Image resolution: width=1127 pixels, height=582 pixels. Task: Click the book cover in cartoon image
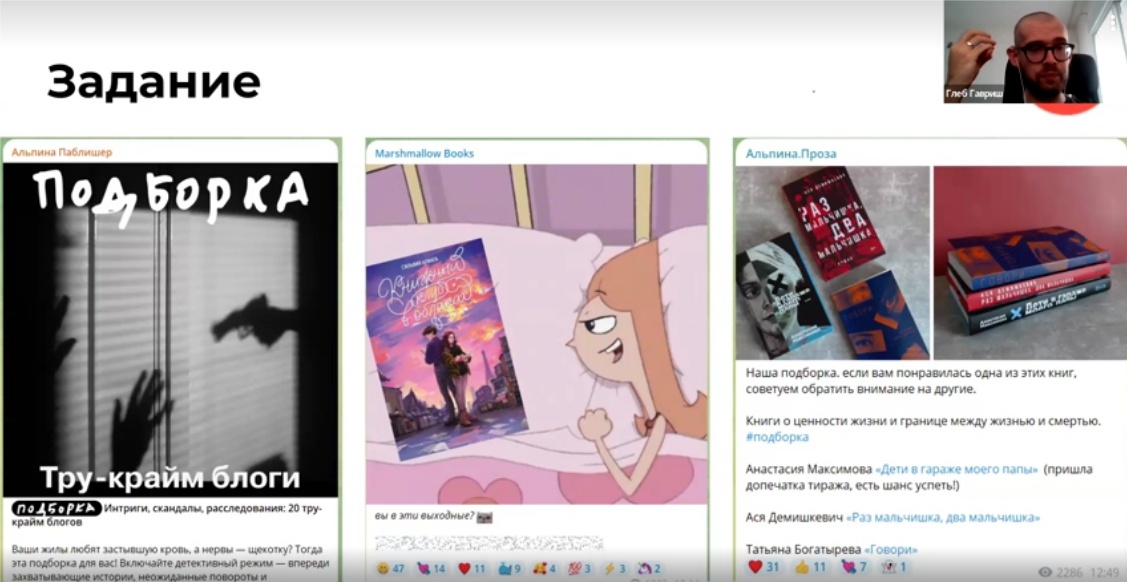point(447,349)
